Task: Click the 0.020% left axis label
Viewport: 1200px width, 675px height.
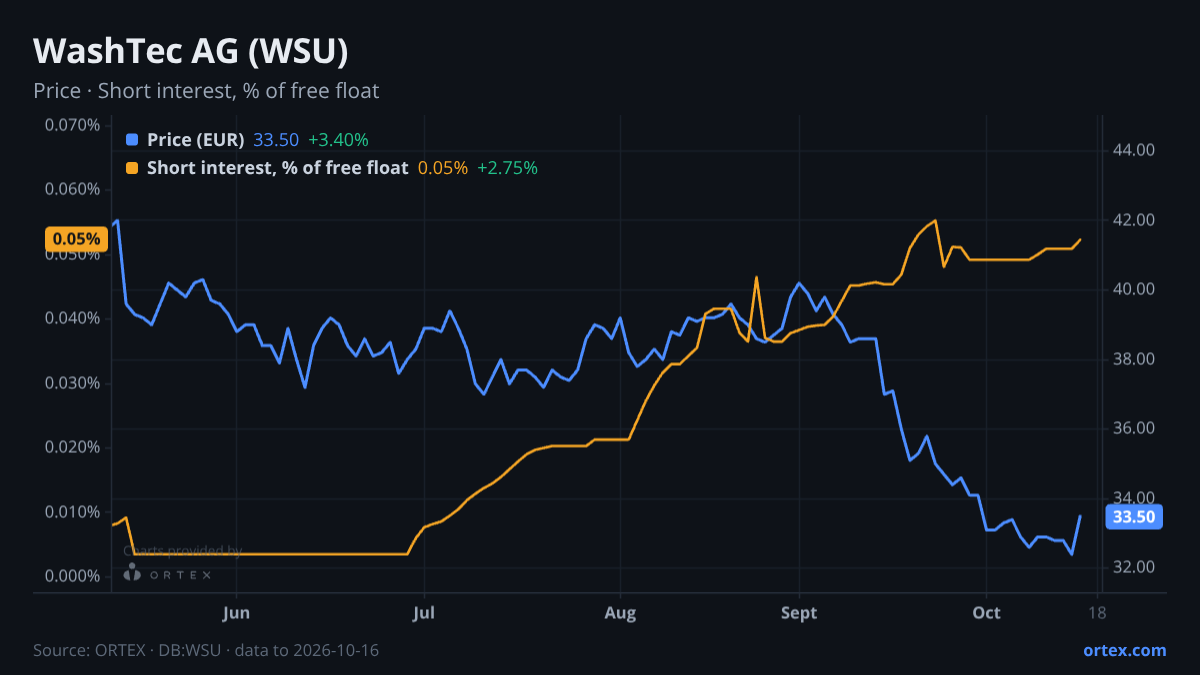Action: (x=73, y=447)
